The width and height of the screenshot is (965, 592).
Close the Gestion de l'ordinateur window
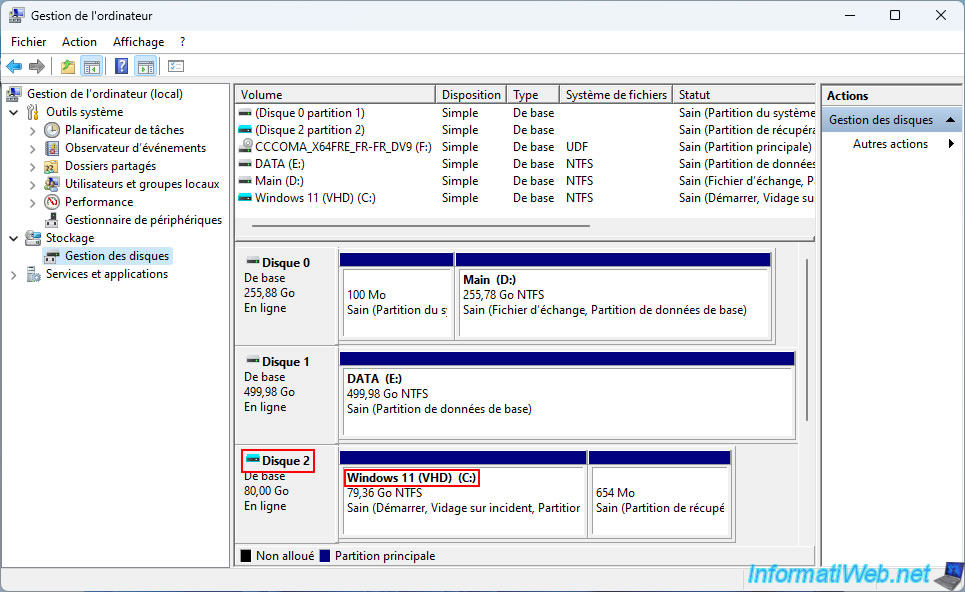coord(941,15)
